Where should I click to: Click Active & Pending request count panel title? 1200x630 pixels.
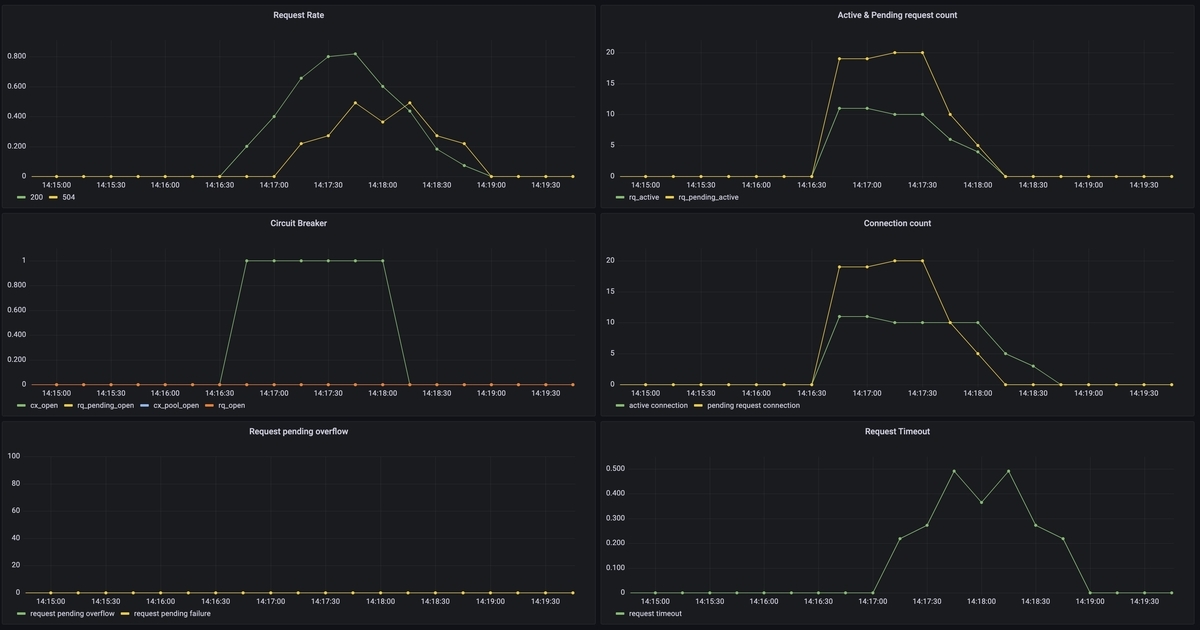(x=897, y=15)
